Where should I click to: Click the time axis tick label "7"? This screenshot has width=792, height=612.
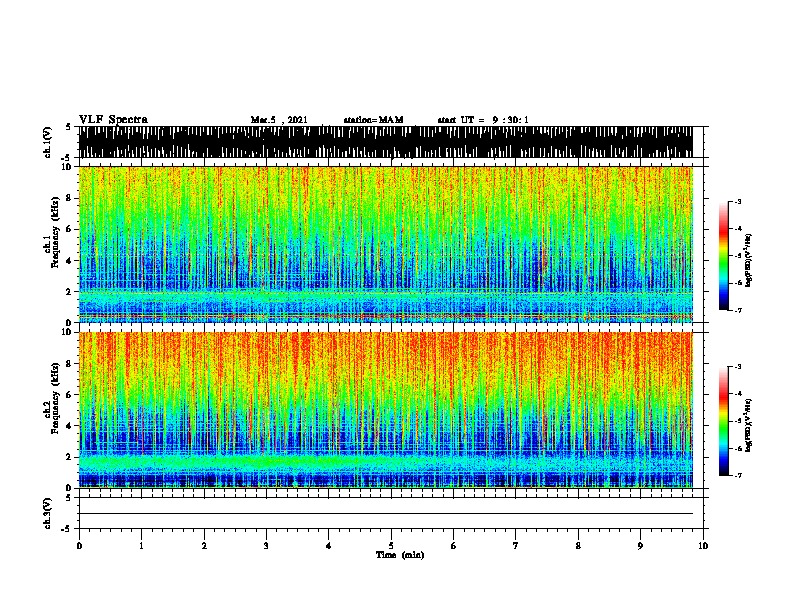(516, 546)
